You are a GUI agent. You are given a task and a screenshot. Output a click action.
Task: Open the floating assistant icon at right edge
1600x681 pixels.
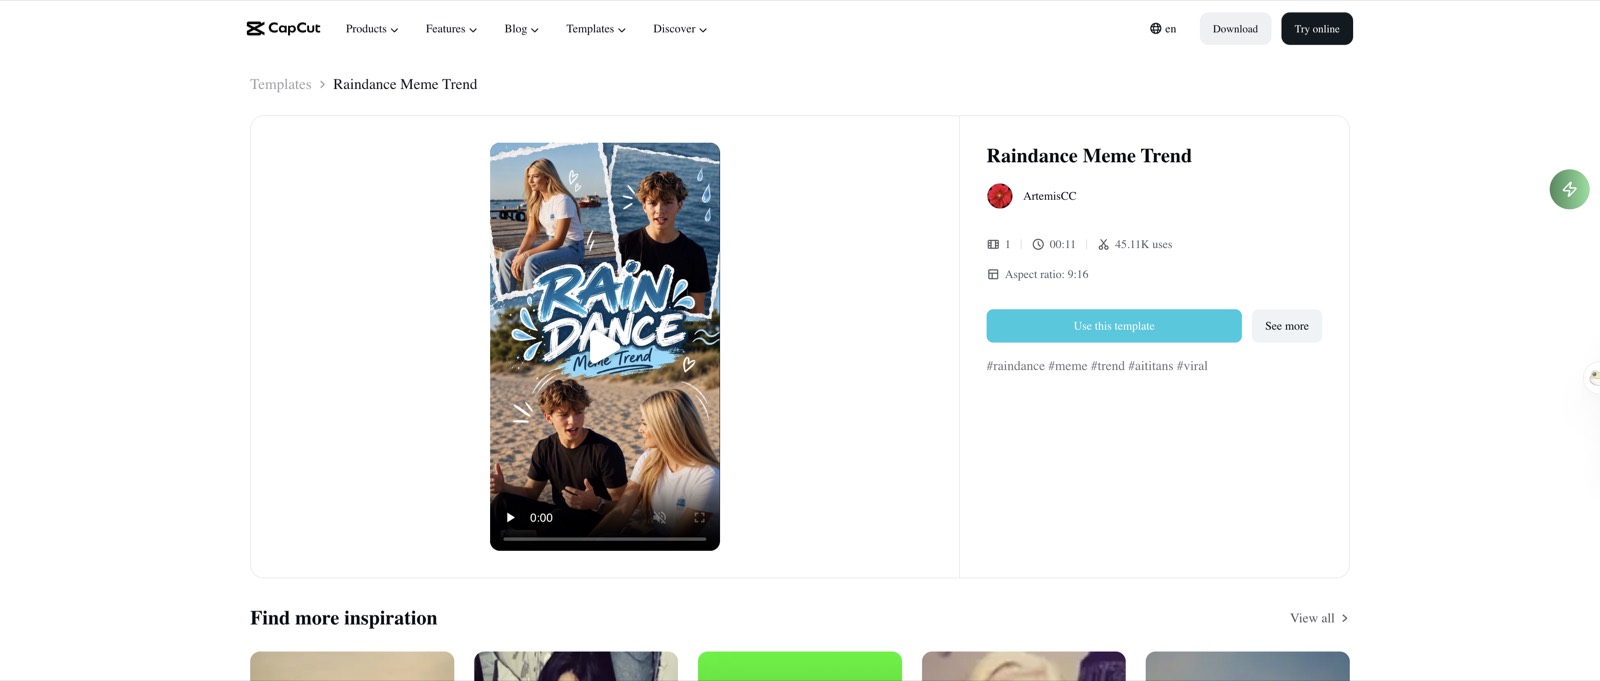(1594, 377)
